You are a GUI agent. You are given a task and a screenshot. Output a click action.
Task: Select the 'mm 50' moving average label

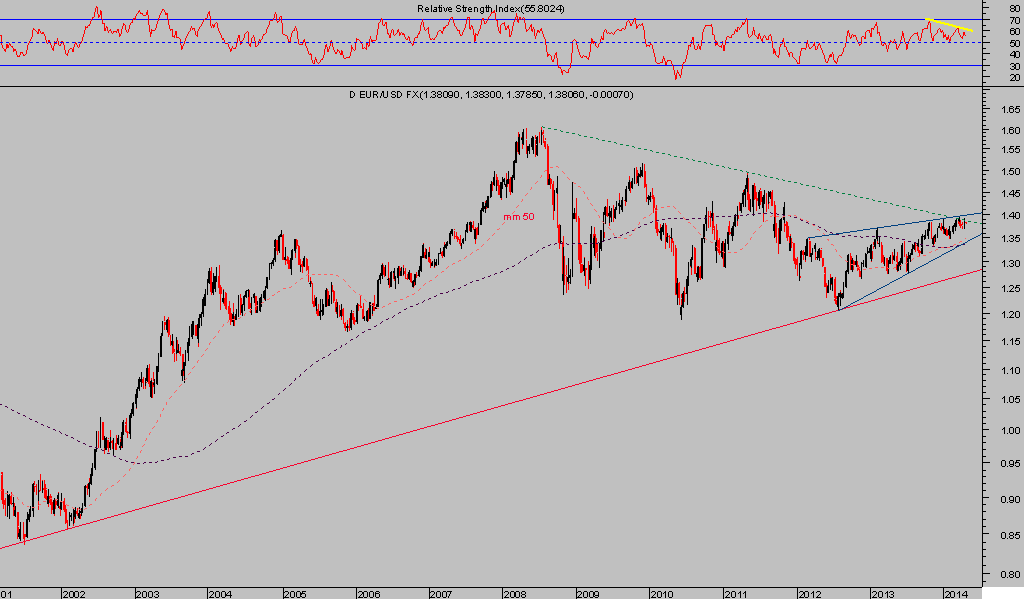[x=517, y=216]
